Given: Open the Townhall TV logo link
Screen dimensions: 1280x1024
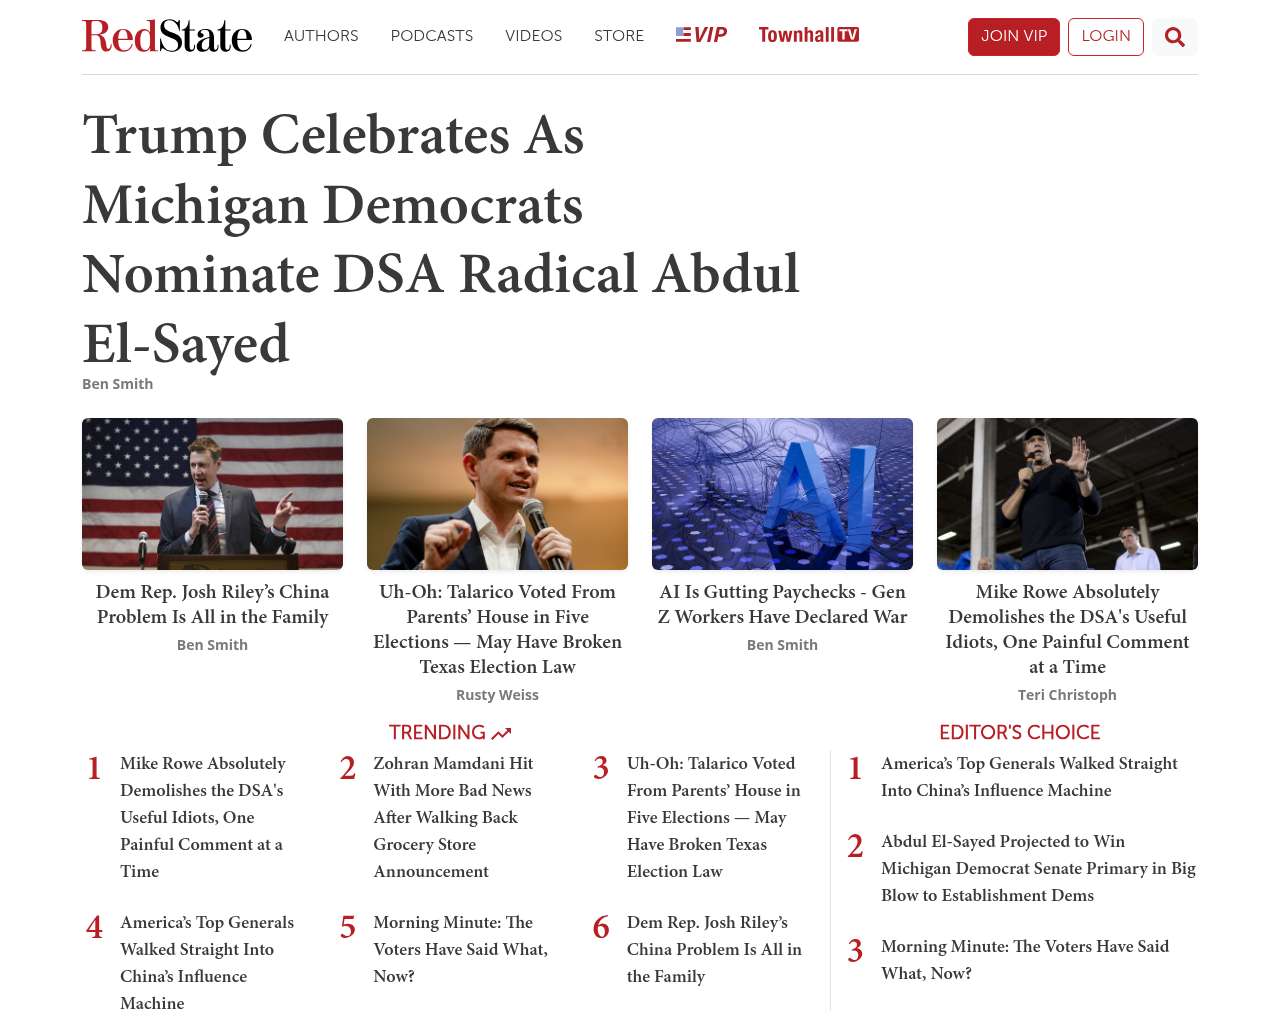Looking at the screenshot, I should (808, 35).
